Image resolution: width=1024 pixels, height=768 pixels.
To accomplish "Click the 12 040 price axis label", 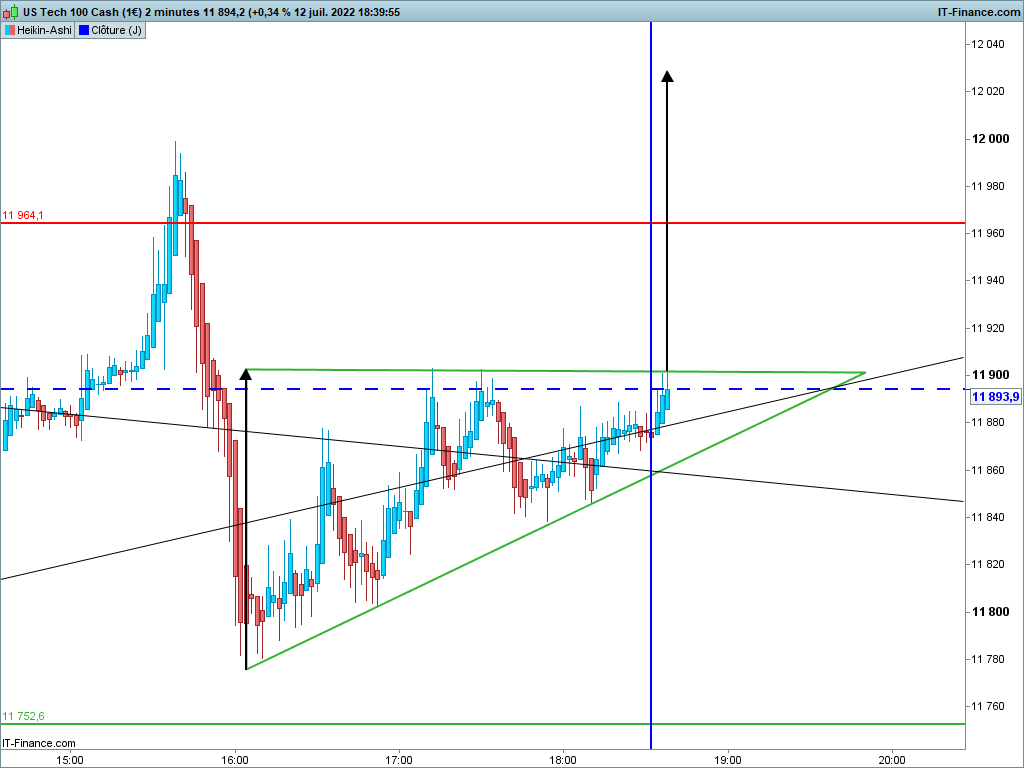I will coord(987,44).
